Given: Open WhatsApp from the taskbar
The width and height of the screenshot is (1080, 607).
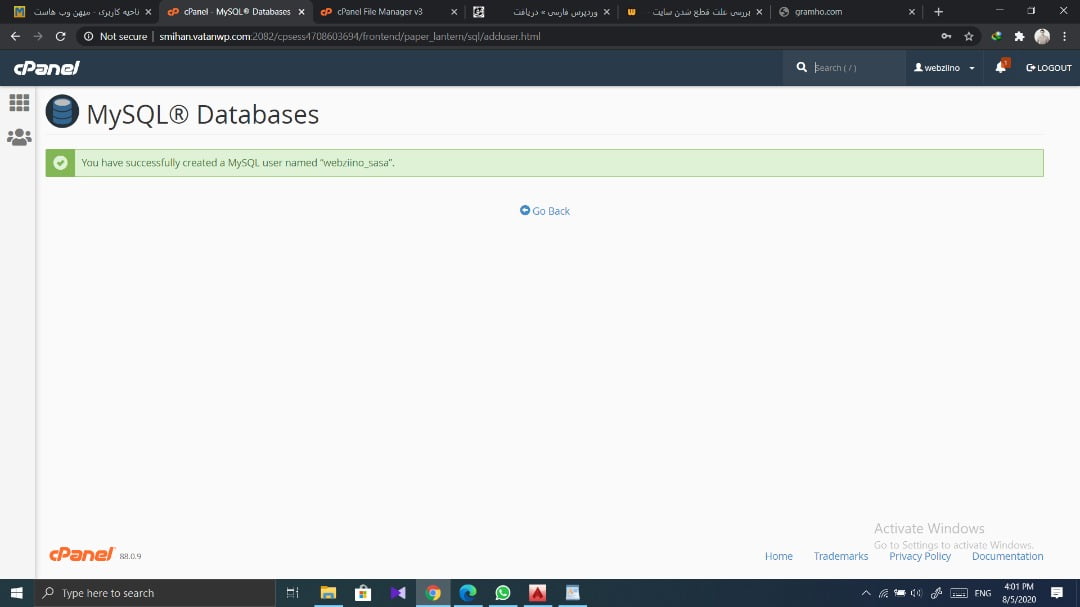Looking at the screenshot, I should click(503, 593).
